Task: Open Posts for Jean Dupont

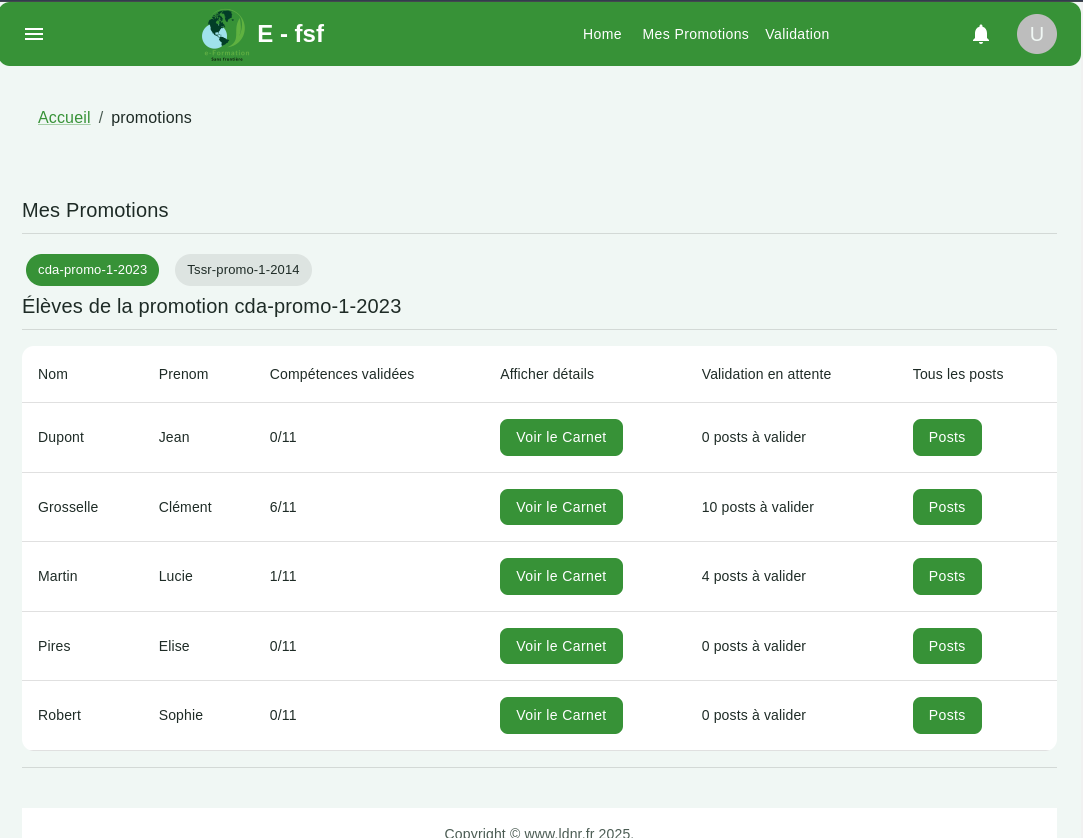Action: coord(946,437)
